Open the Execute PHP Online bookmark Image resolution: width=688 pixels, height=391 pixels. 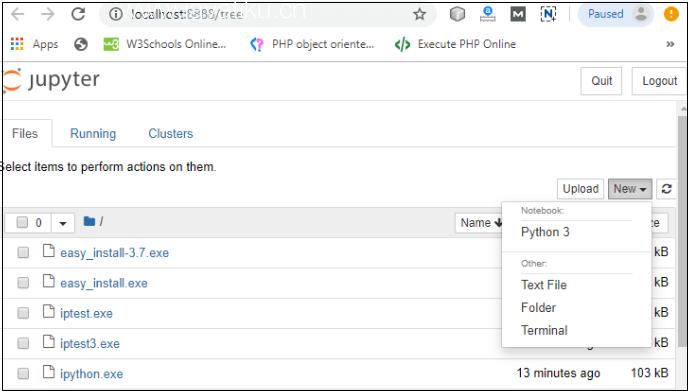(455, 44)
